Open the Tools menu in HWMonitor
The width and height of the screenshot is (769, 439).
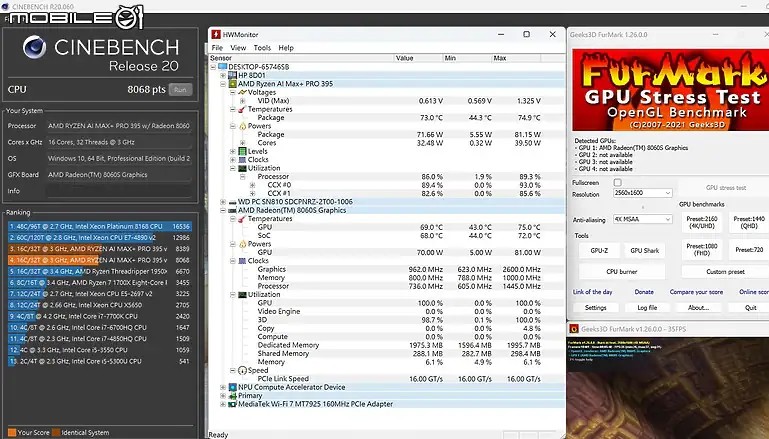click(262, 48)
